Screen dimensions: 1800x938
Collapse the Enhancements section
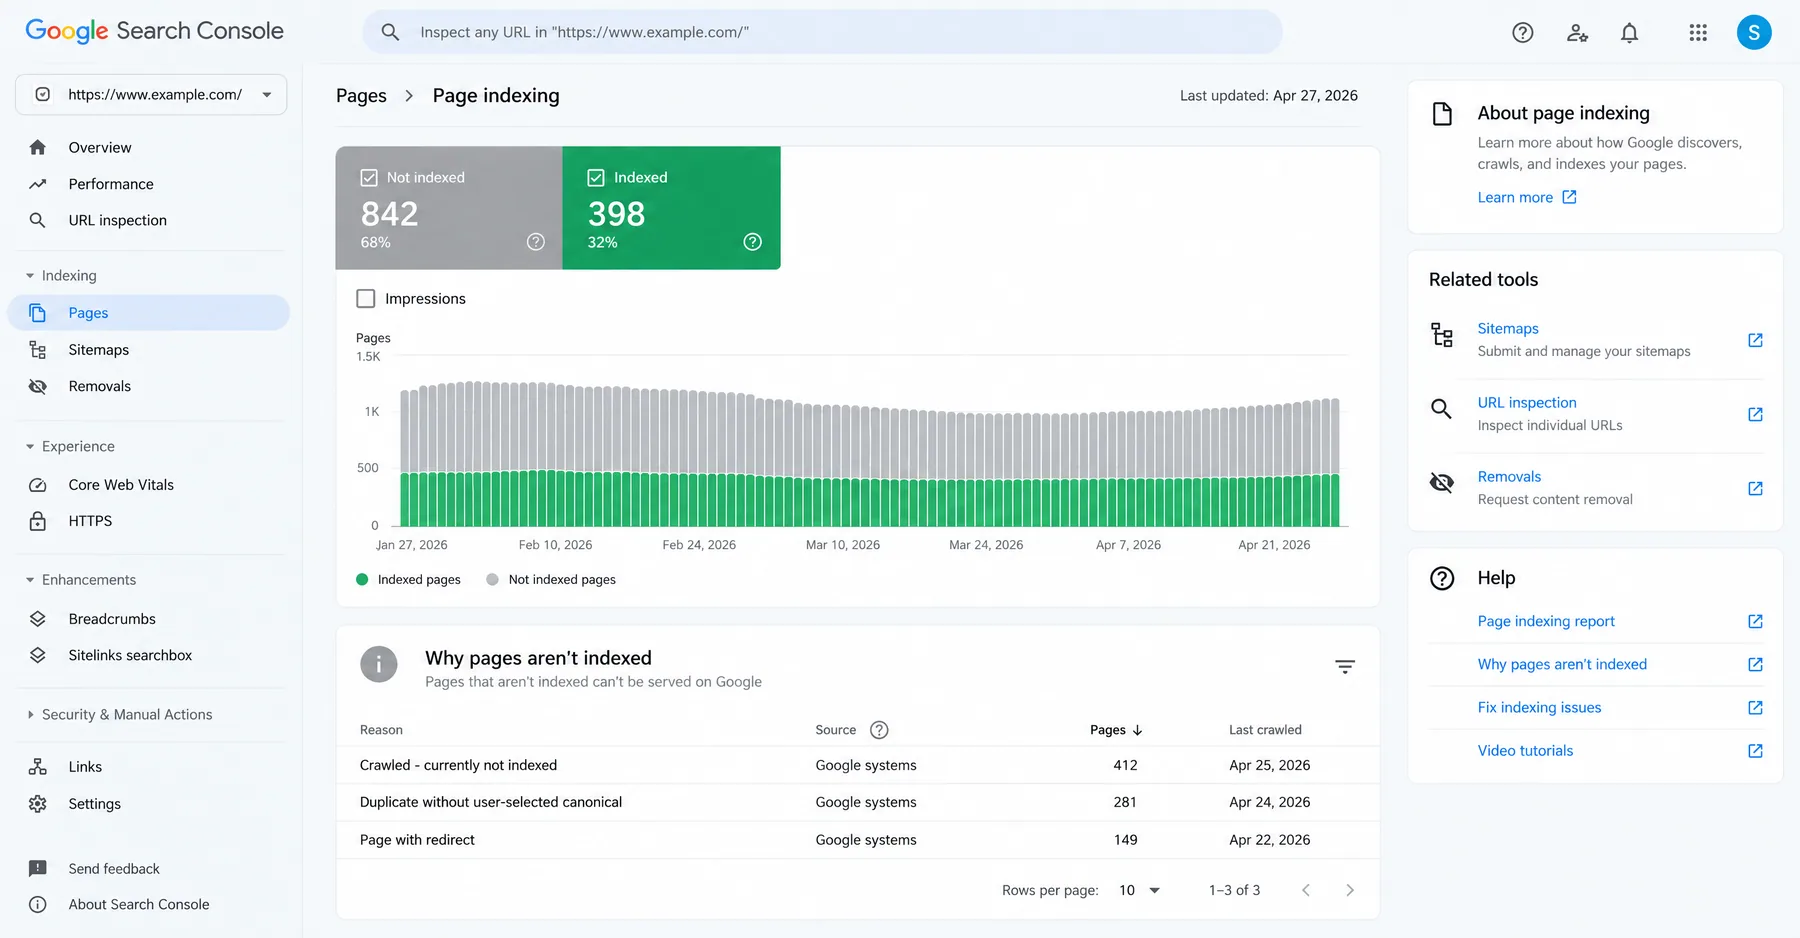[x=80, y=580]
